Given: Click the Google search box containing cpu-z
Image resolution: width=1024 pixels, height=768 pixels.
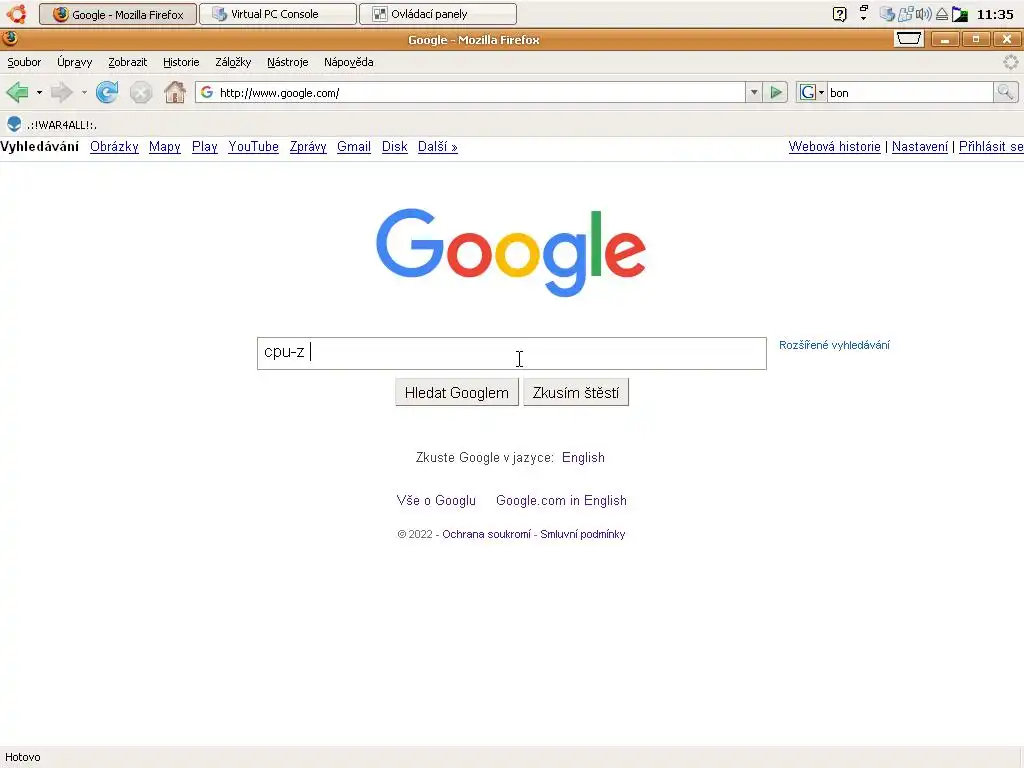Looking at the screenshot, I should click(512, 353).
